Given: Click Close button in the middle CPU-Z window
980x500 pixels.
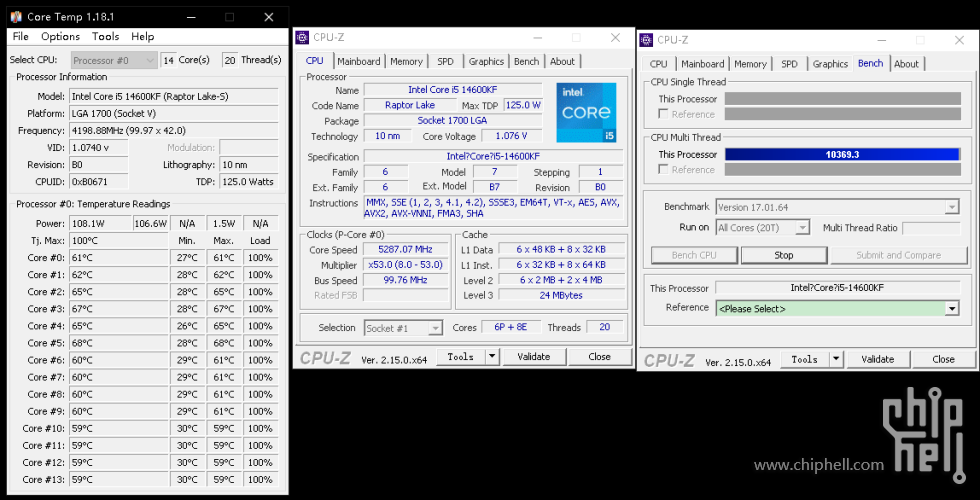Looking at the screenshot, I should (599, 356).
